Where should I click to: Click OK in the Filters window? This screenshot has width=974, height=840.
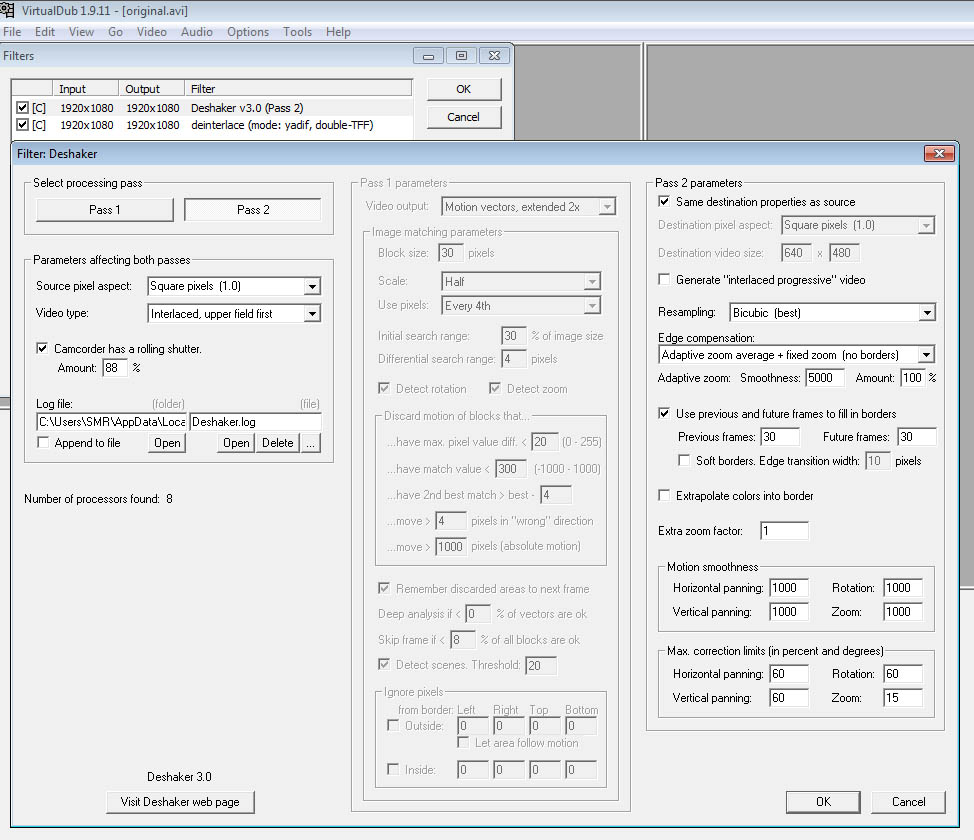(463, 89)
